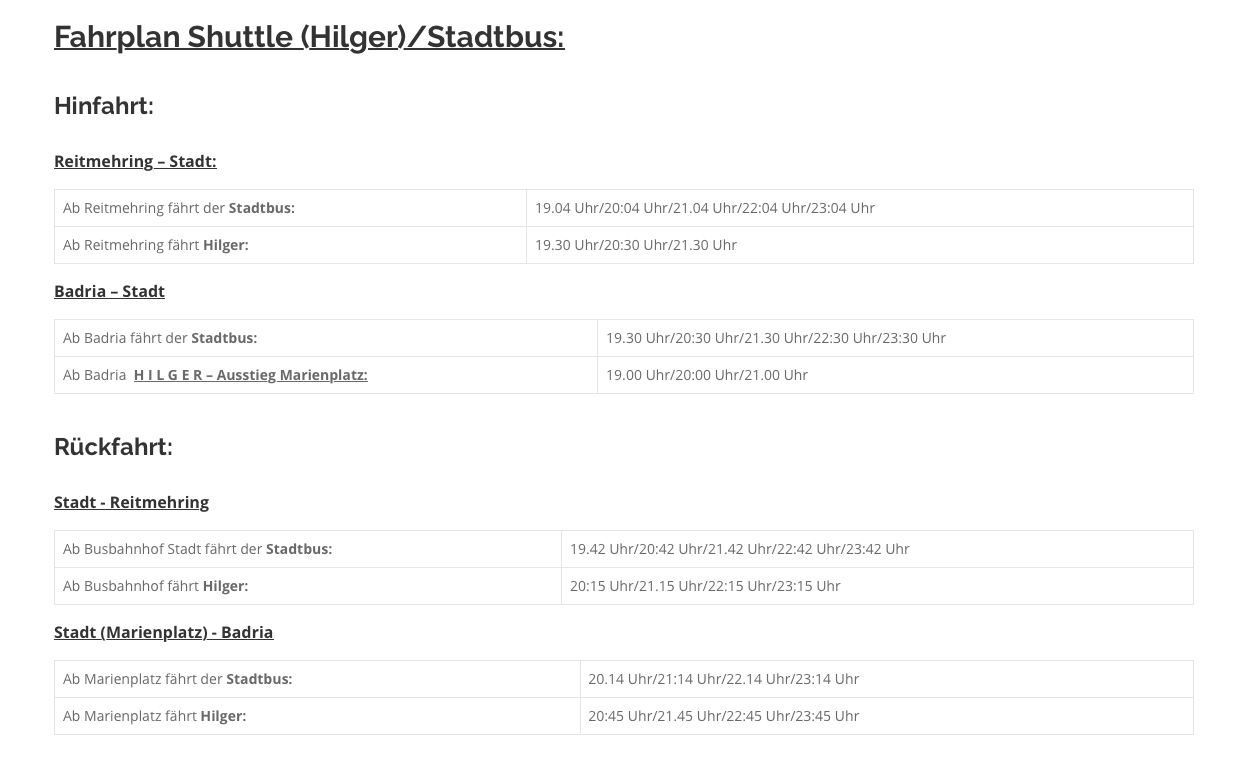Click the Badria – Stadt subheading
Viewport: 1255px width, 772px height.
tap(109, 291)
